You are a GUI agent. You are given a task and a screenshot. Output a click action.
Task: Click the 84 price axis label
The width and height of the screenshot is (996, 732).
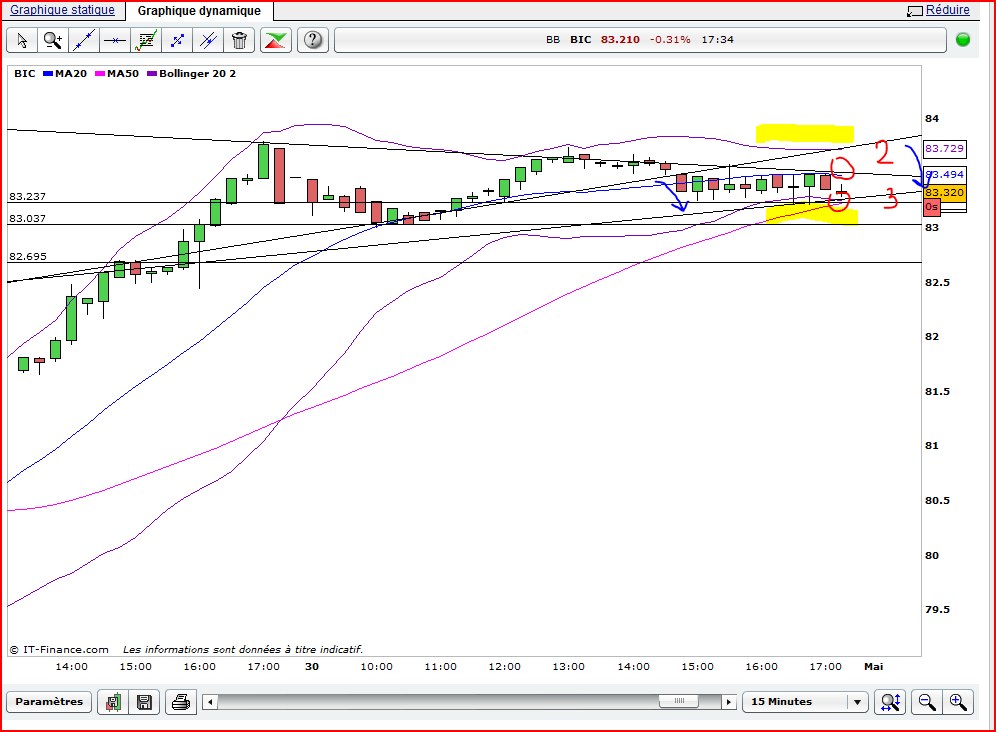(932, 119)
